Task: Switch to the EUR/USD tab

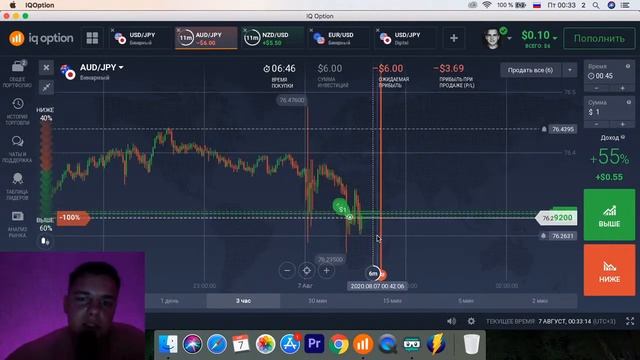Action: pos(339,38)
